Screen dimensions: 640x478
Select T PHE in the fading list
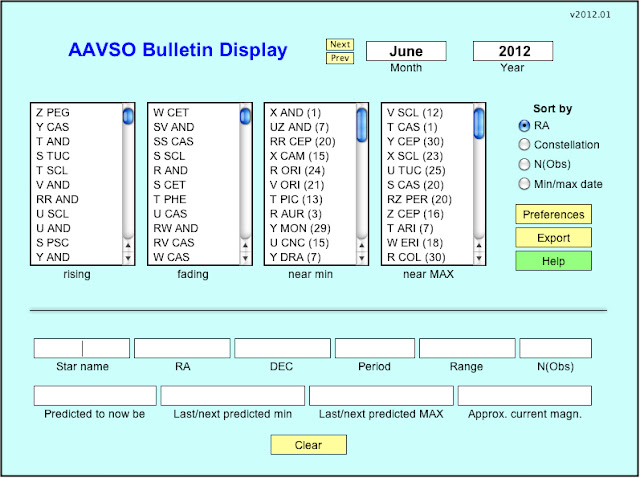click(x=169, y=199)
